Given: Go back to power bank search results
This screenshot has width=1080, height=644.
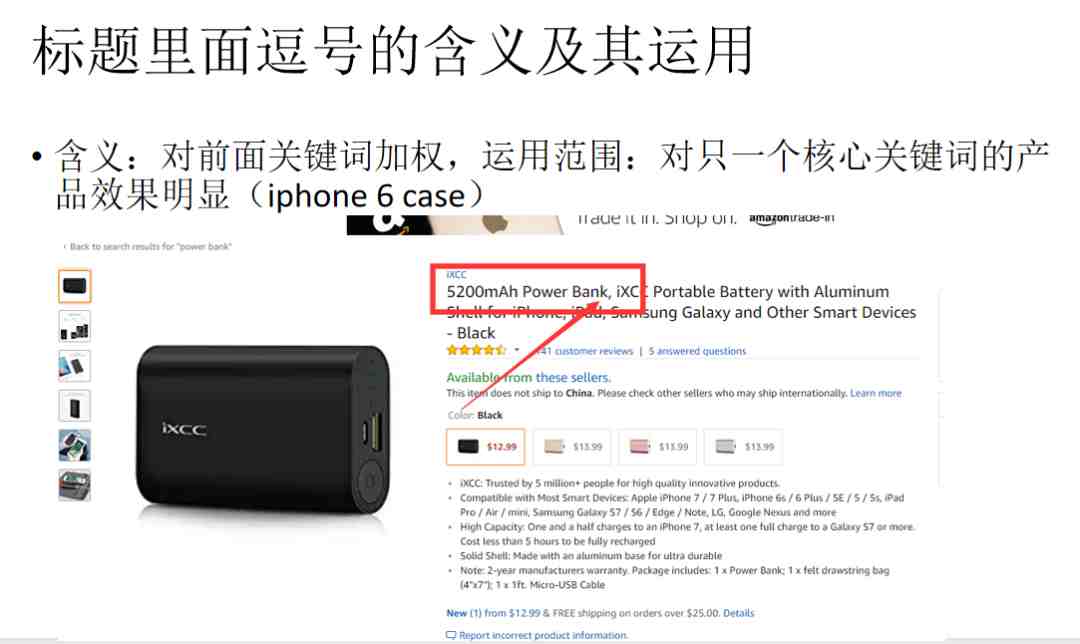Looking at the screenshot, I should pos(147,247).
